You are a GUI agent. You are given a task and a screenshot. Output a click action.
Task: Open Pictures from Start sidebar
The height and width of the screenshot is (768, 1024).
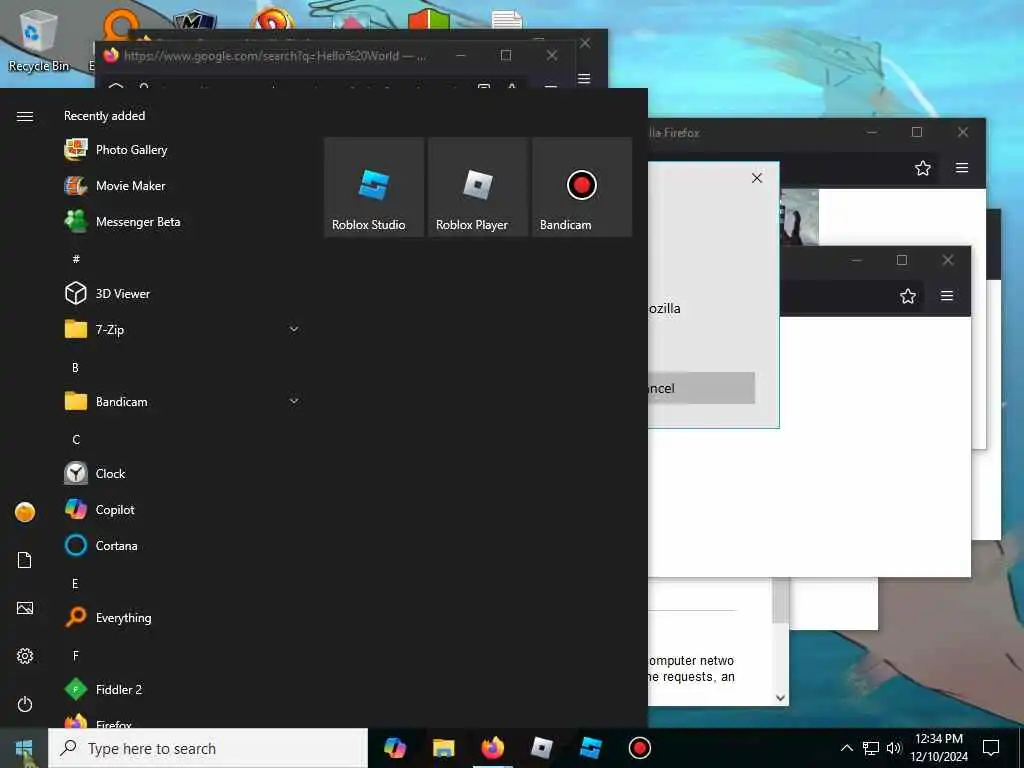coord(25,608)
